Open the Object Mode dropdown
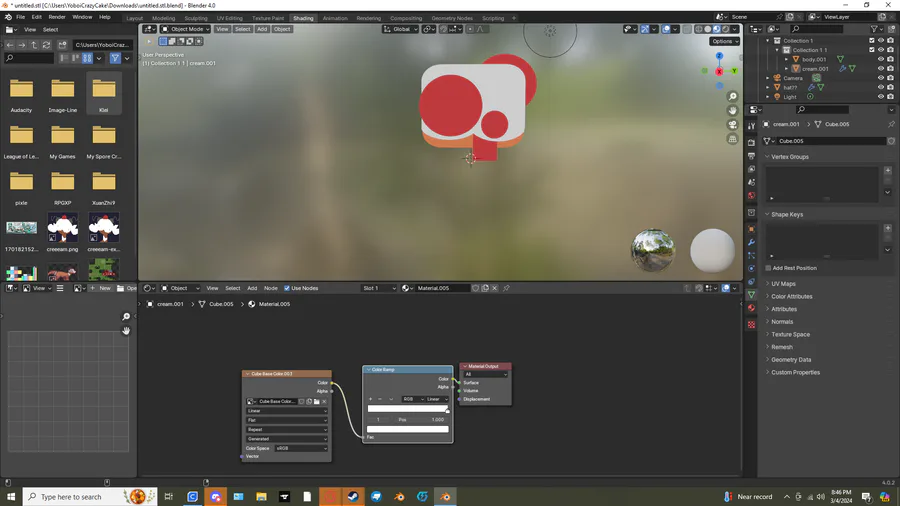900x506 pixels. (x=185, y=29)
